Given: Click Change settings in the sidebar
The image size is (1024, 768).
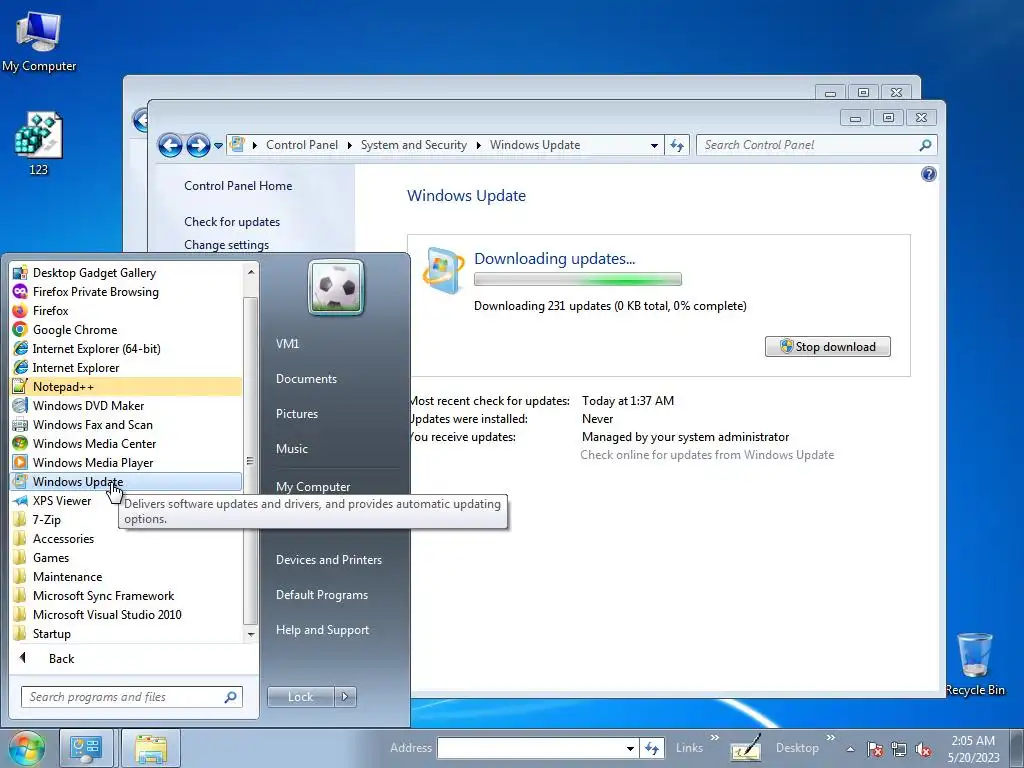Looking at the screenshot, I should pos(226,245).
